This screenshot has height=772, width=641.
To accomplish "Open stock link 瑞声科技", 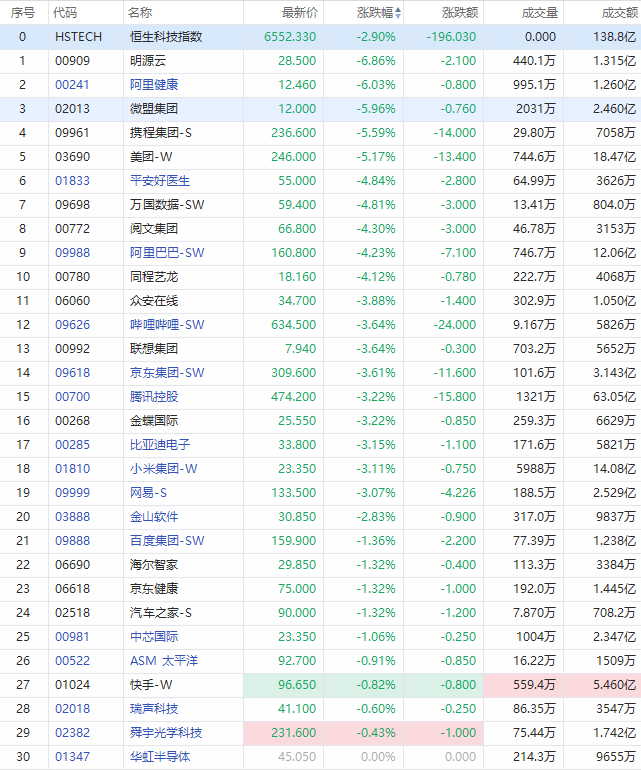I will coord(154,709).
